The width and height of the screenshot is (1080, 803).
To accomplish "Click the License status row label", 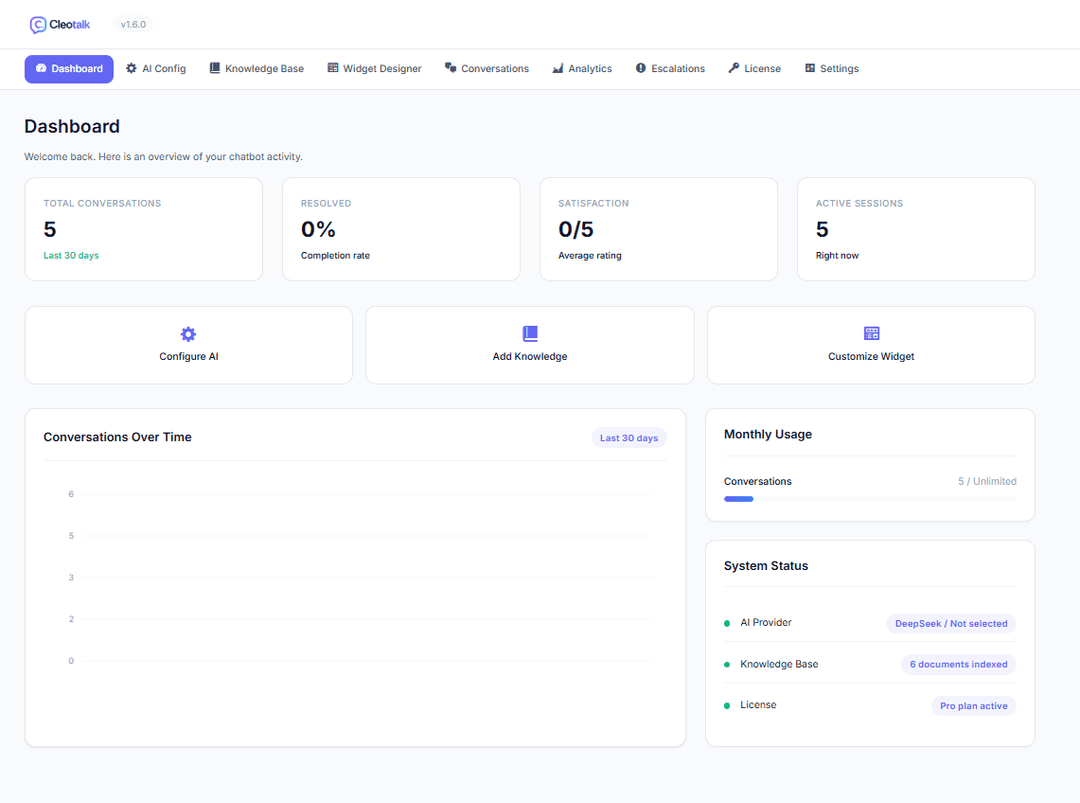I will point(758,705).
